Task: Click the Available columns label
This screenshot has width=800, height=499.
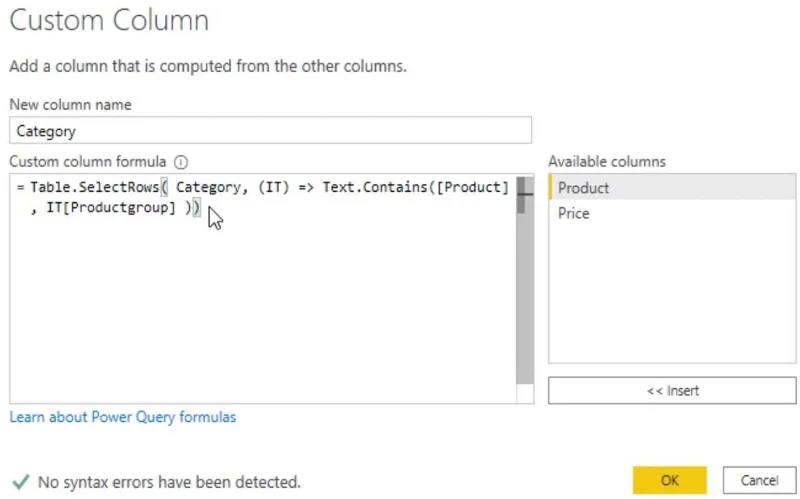Action: 607,161
